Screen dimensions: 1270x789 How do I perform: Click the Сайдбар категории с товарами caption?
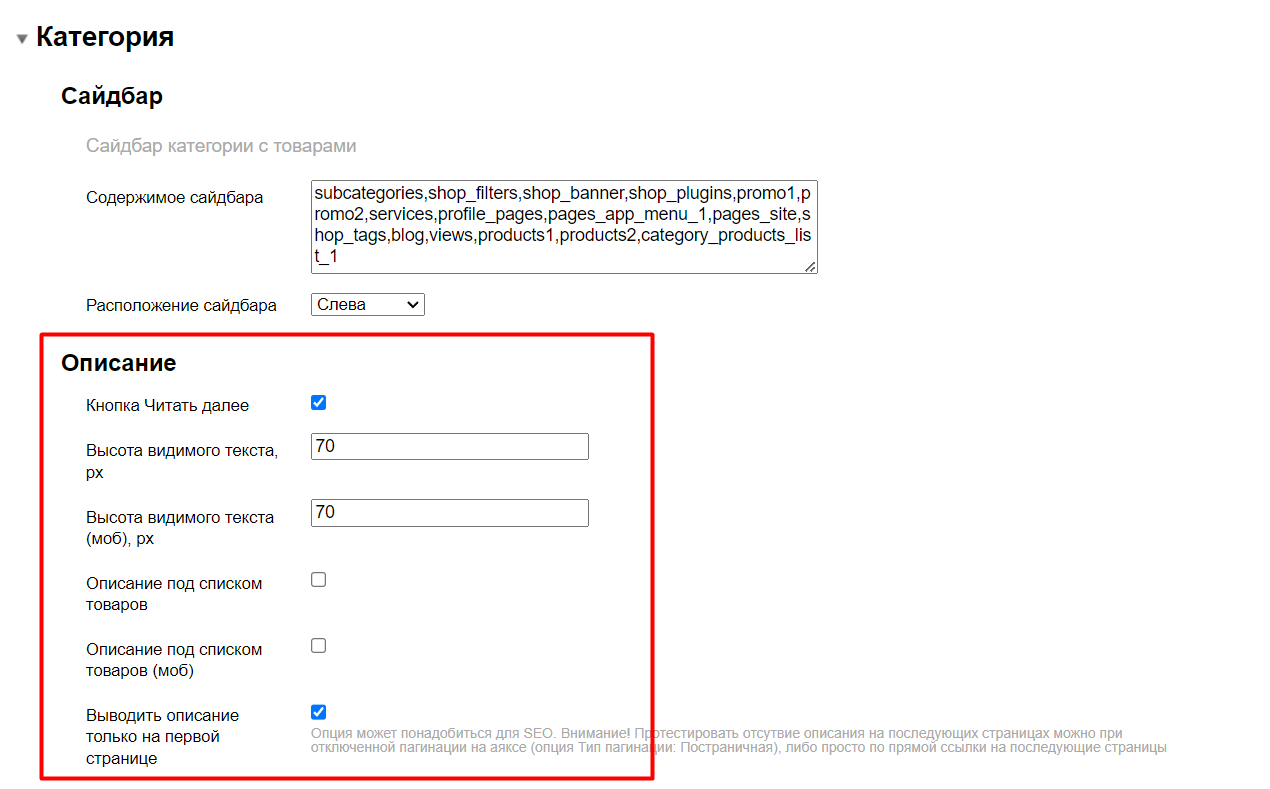click(x=221, y=146)
